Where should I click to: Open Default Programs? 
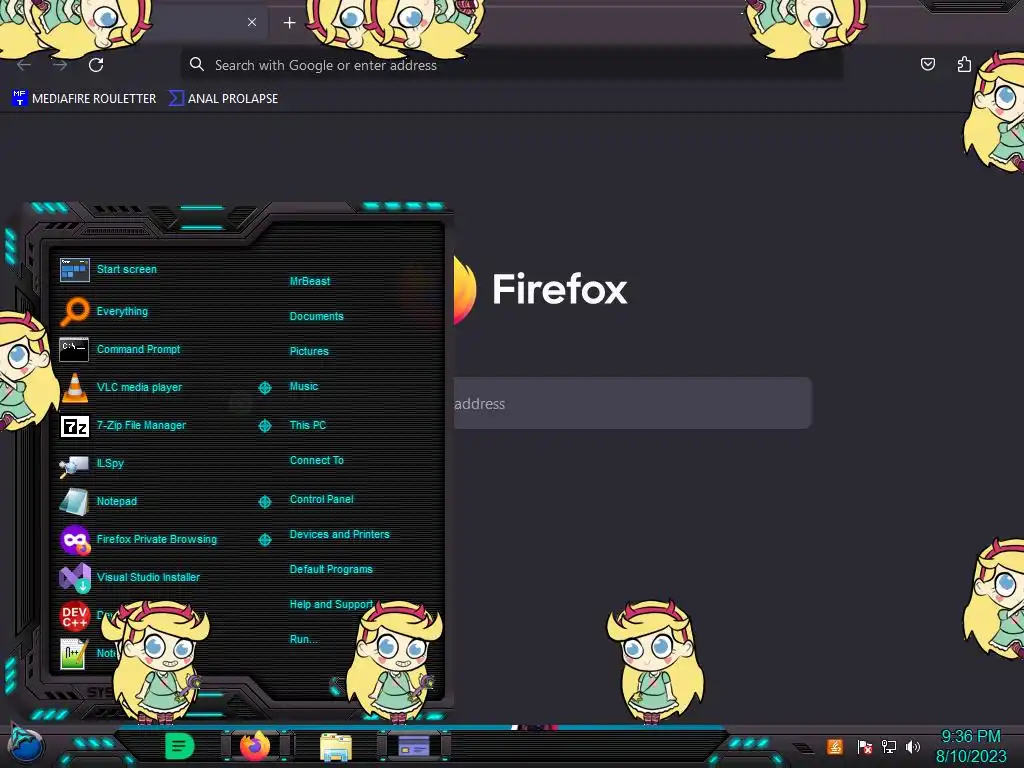[331, 569]
